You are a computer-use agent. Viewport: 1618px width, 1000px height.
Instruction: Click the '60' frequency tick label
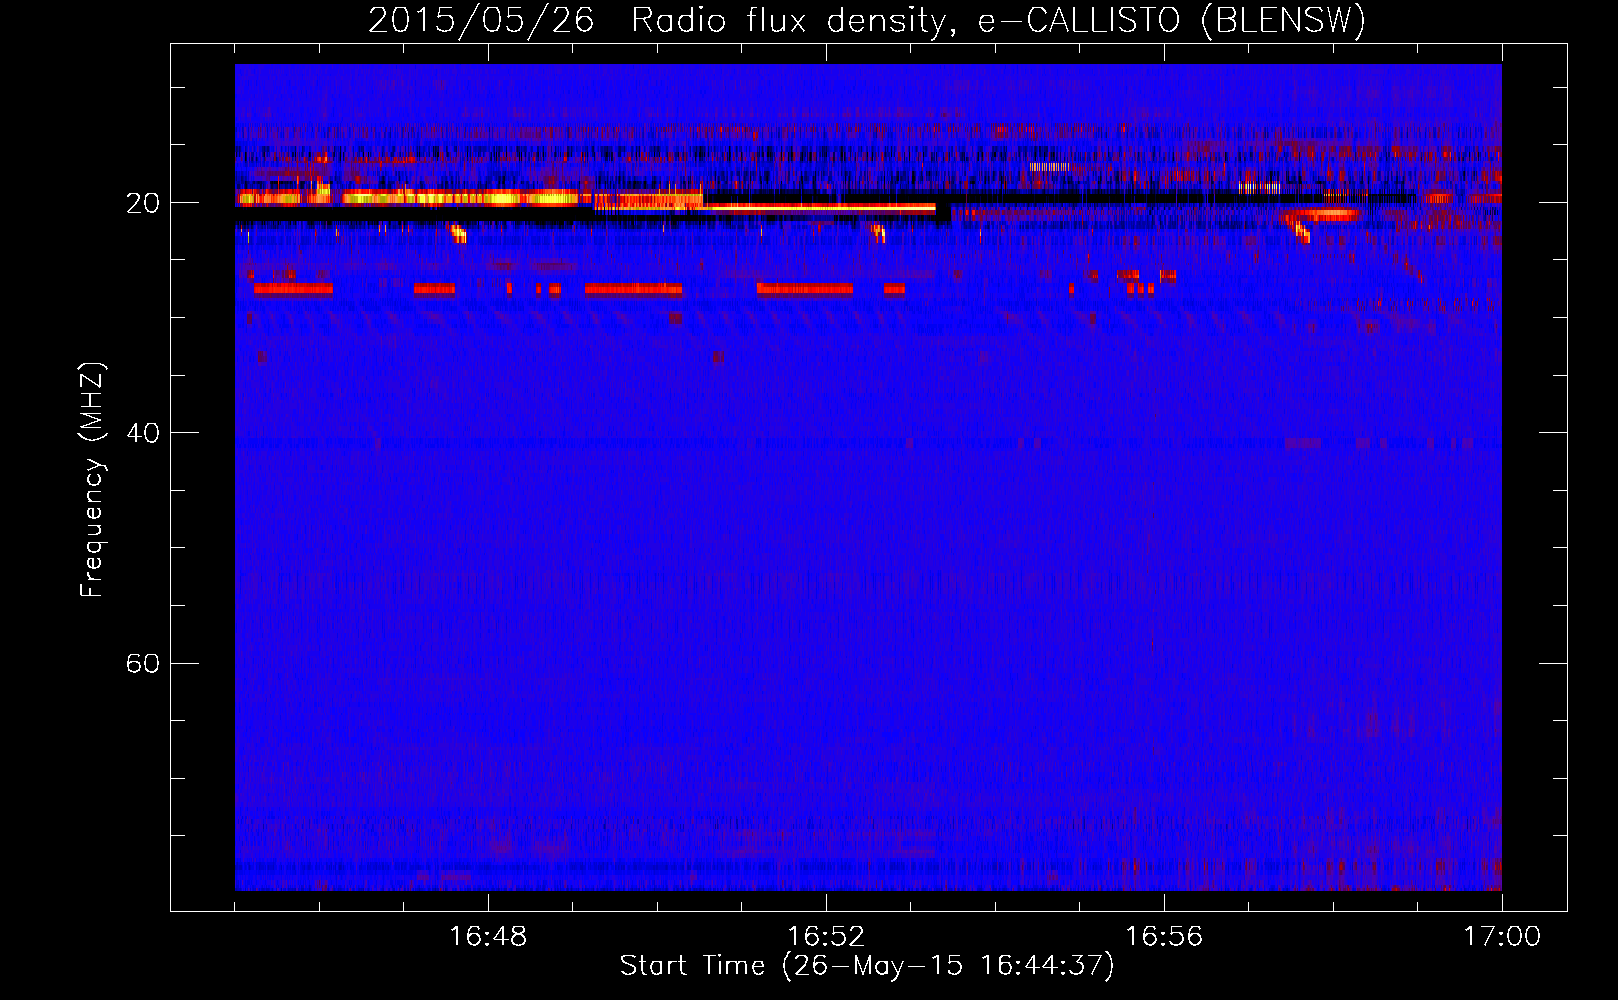143,664
